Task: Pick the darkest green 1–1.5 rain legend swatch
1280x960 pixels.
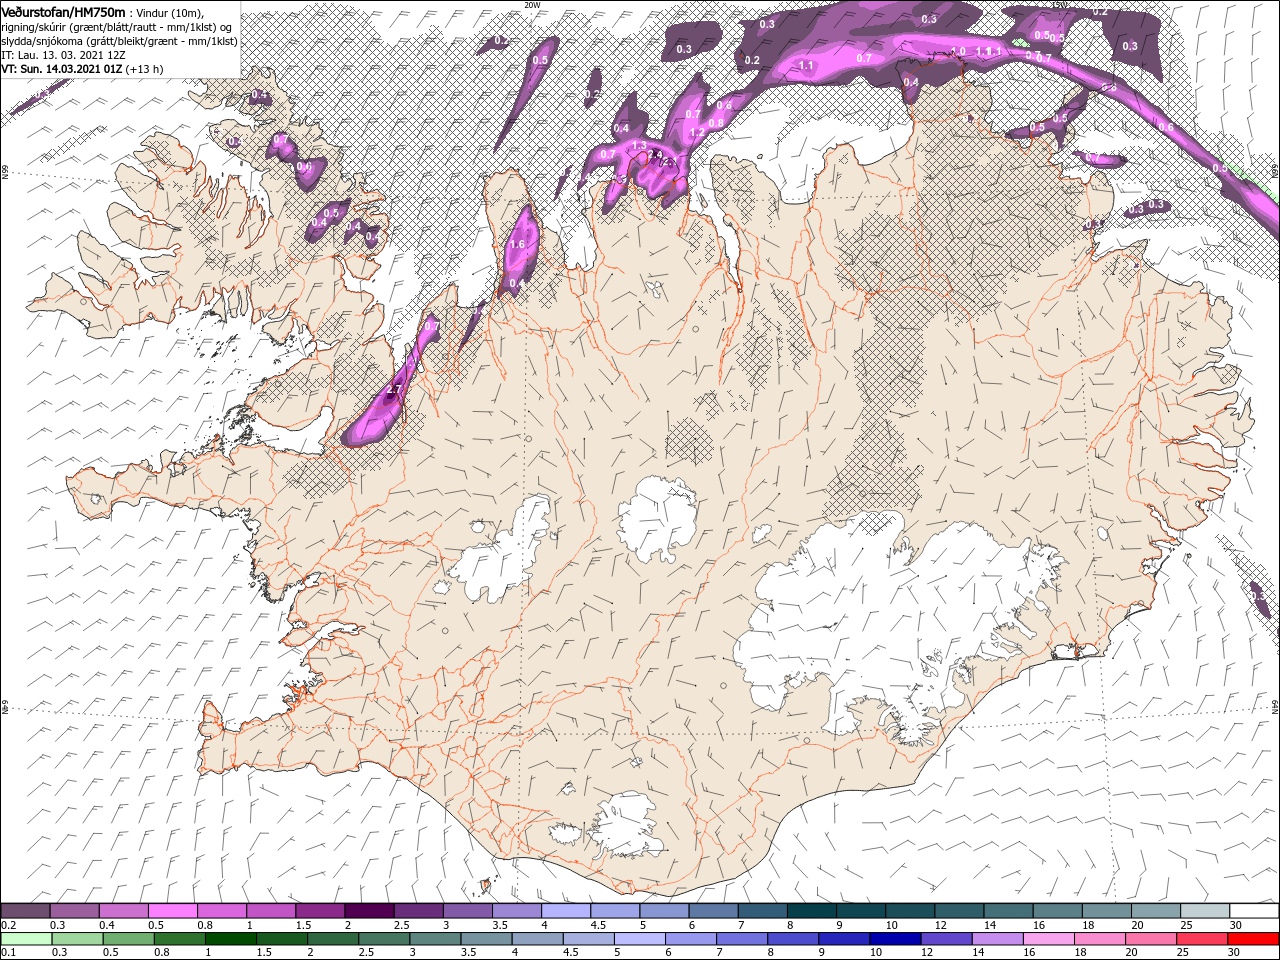Action: 230,938
